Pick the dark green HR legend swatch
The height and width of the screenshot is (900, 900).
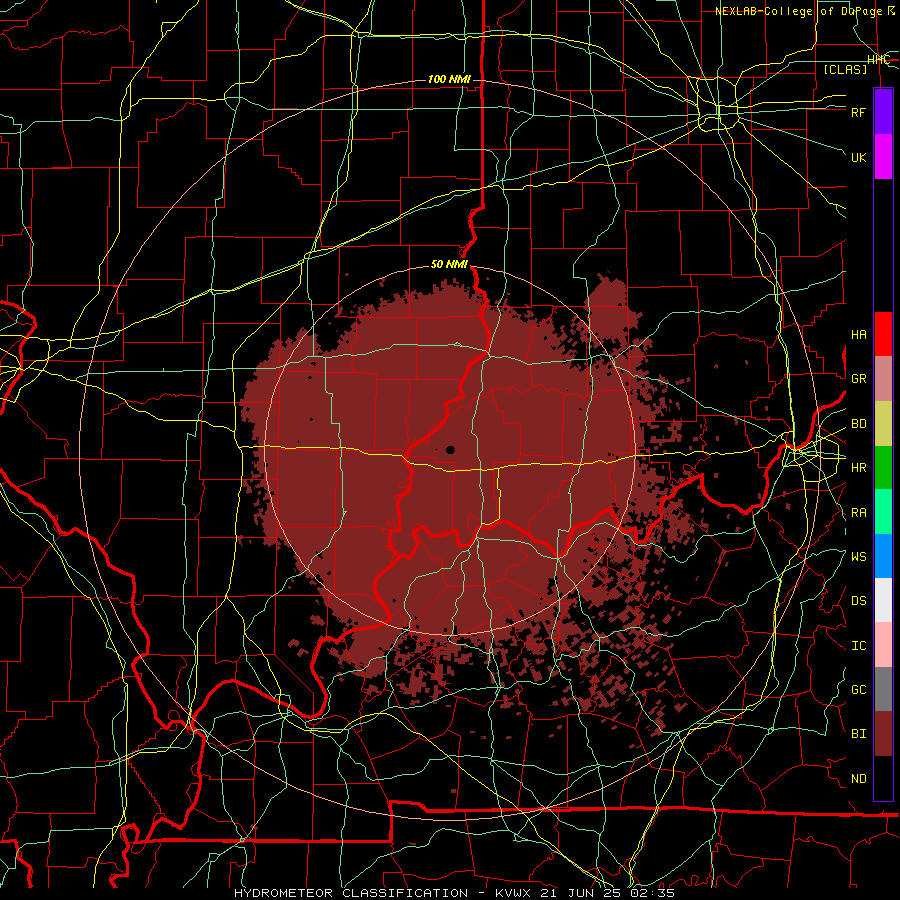click(x=883, y=468)
